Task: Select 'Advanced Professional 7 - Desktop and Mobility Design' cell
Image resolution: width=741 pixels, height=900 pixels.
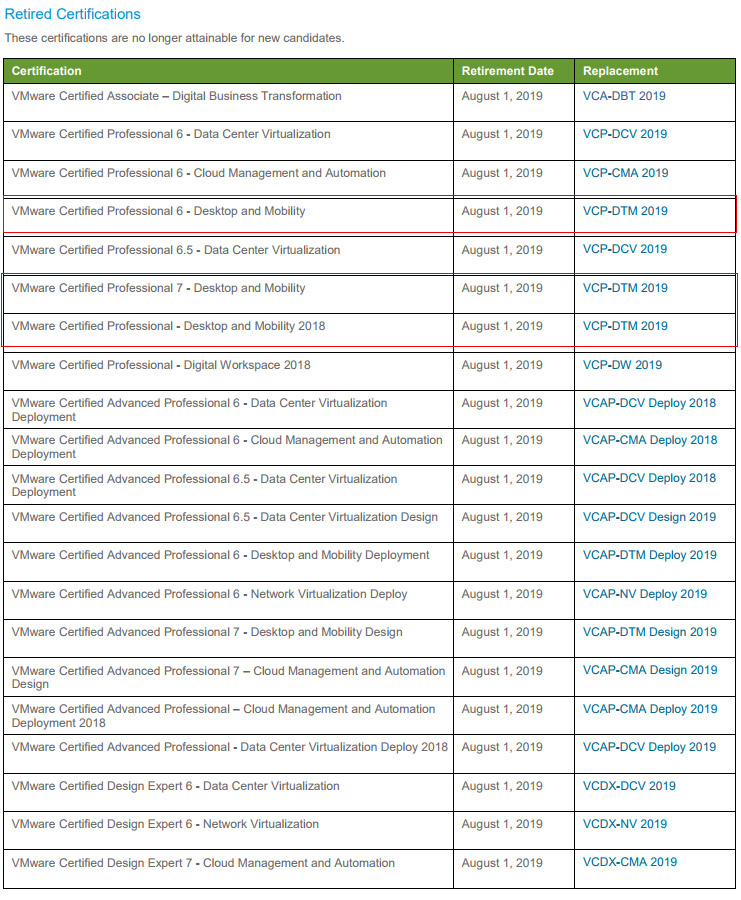Action: pos(228,638)
